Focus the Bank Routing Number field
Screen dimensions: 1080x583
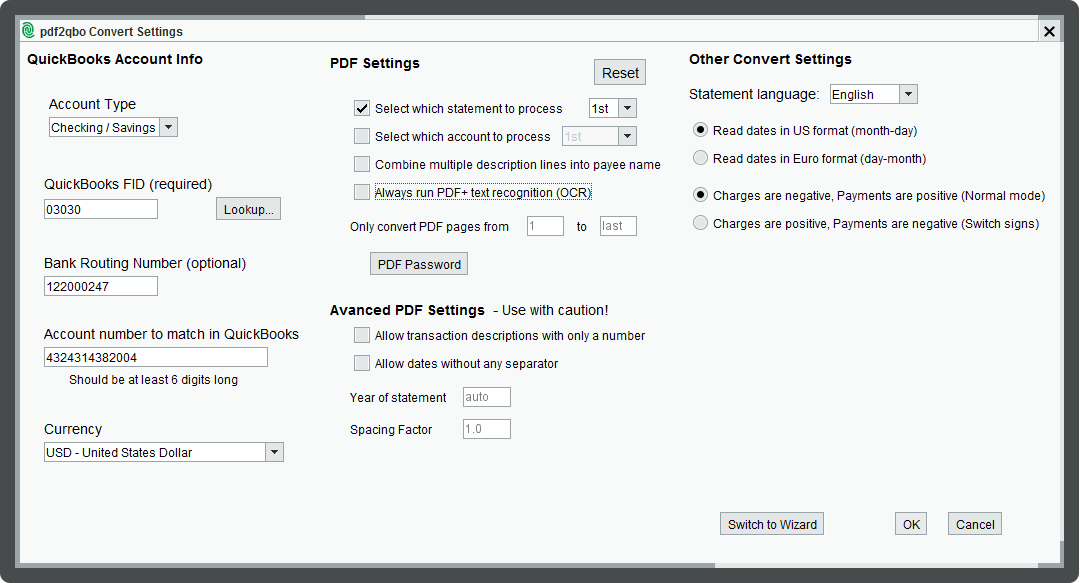(101, 286)
